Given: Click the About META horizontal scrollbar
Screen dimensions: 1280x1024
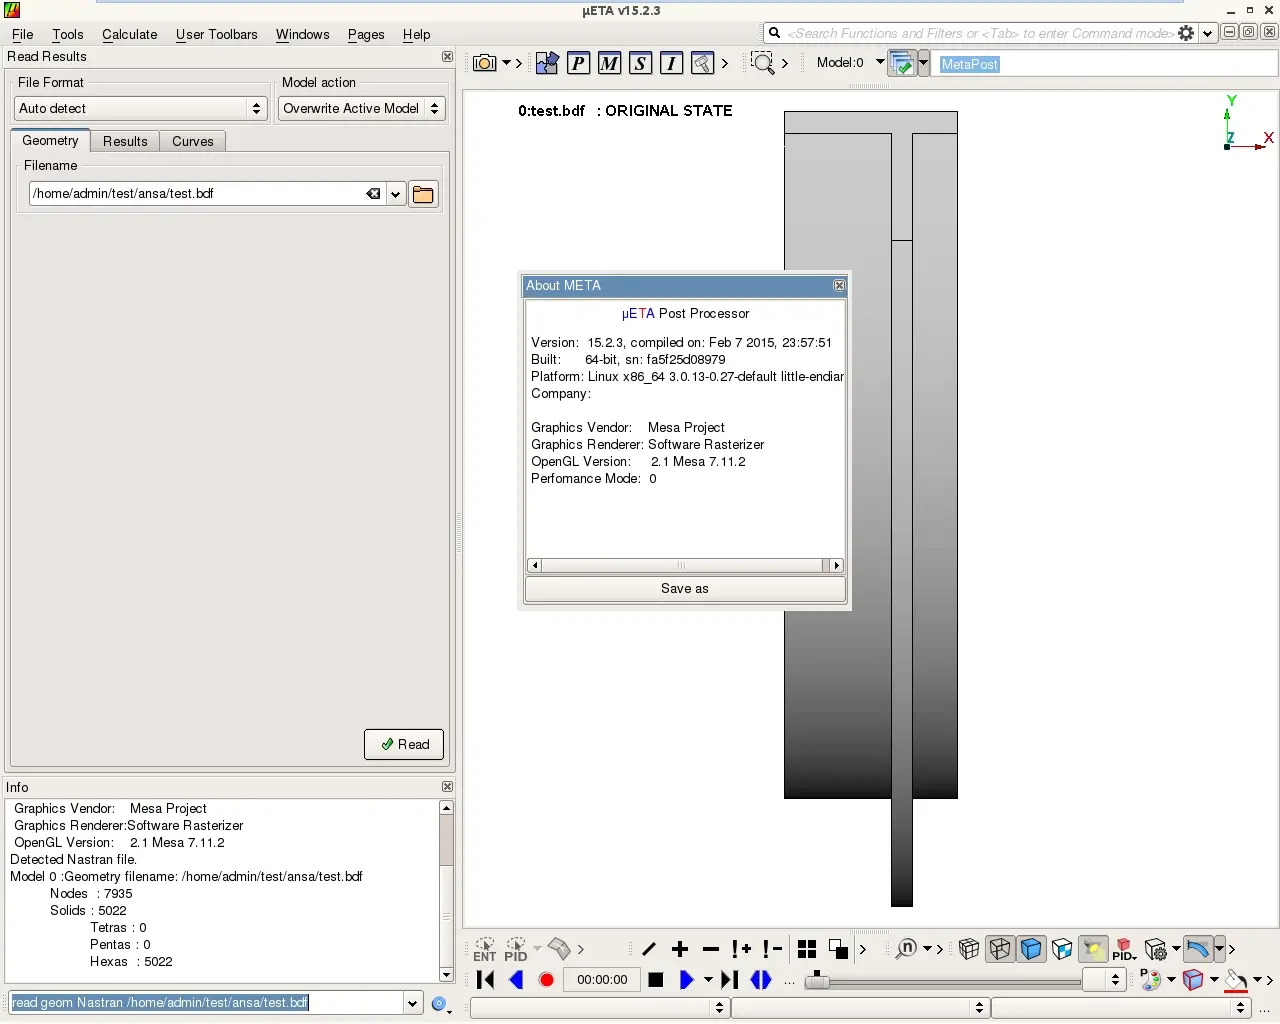Looking at the screenshot, I should click(685, 566).
